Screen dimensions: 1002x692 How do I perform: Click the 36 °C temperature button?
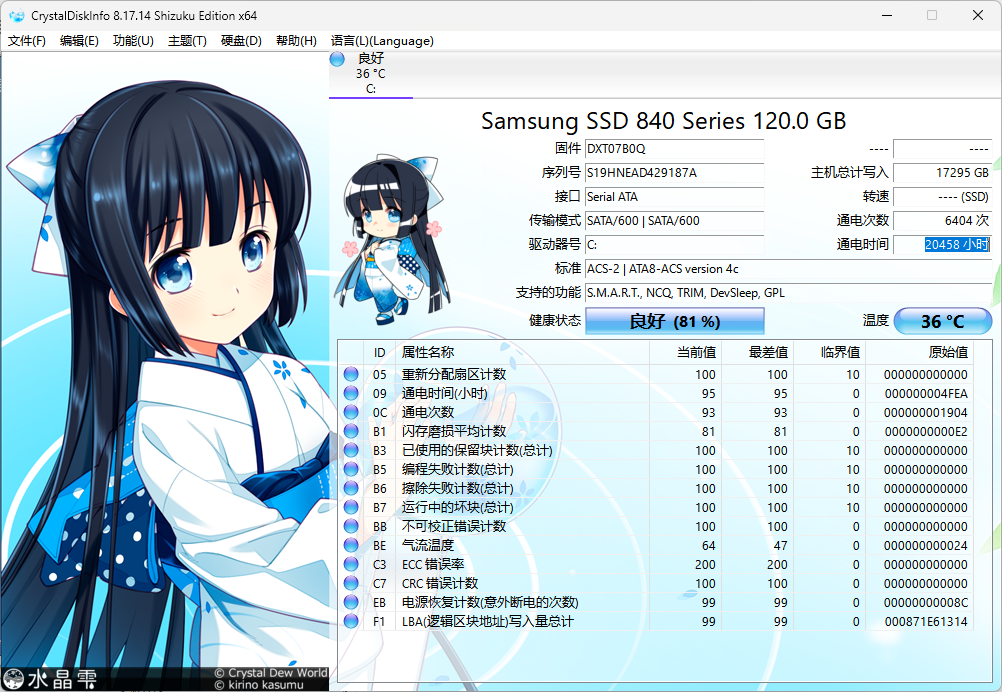click(x=942, y=321)
